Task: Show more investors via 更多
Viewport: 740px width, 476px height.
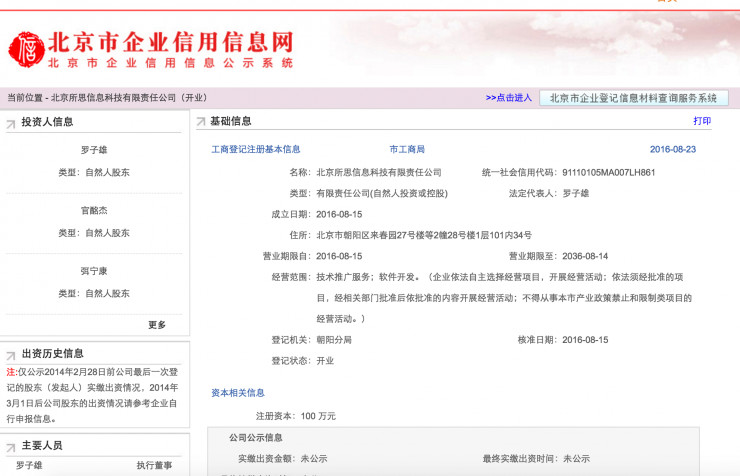Action: click(157, 325)
